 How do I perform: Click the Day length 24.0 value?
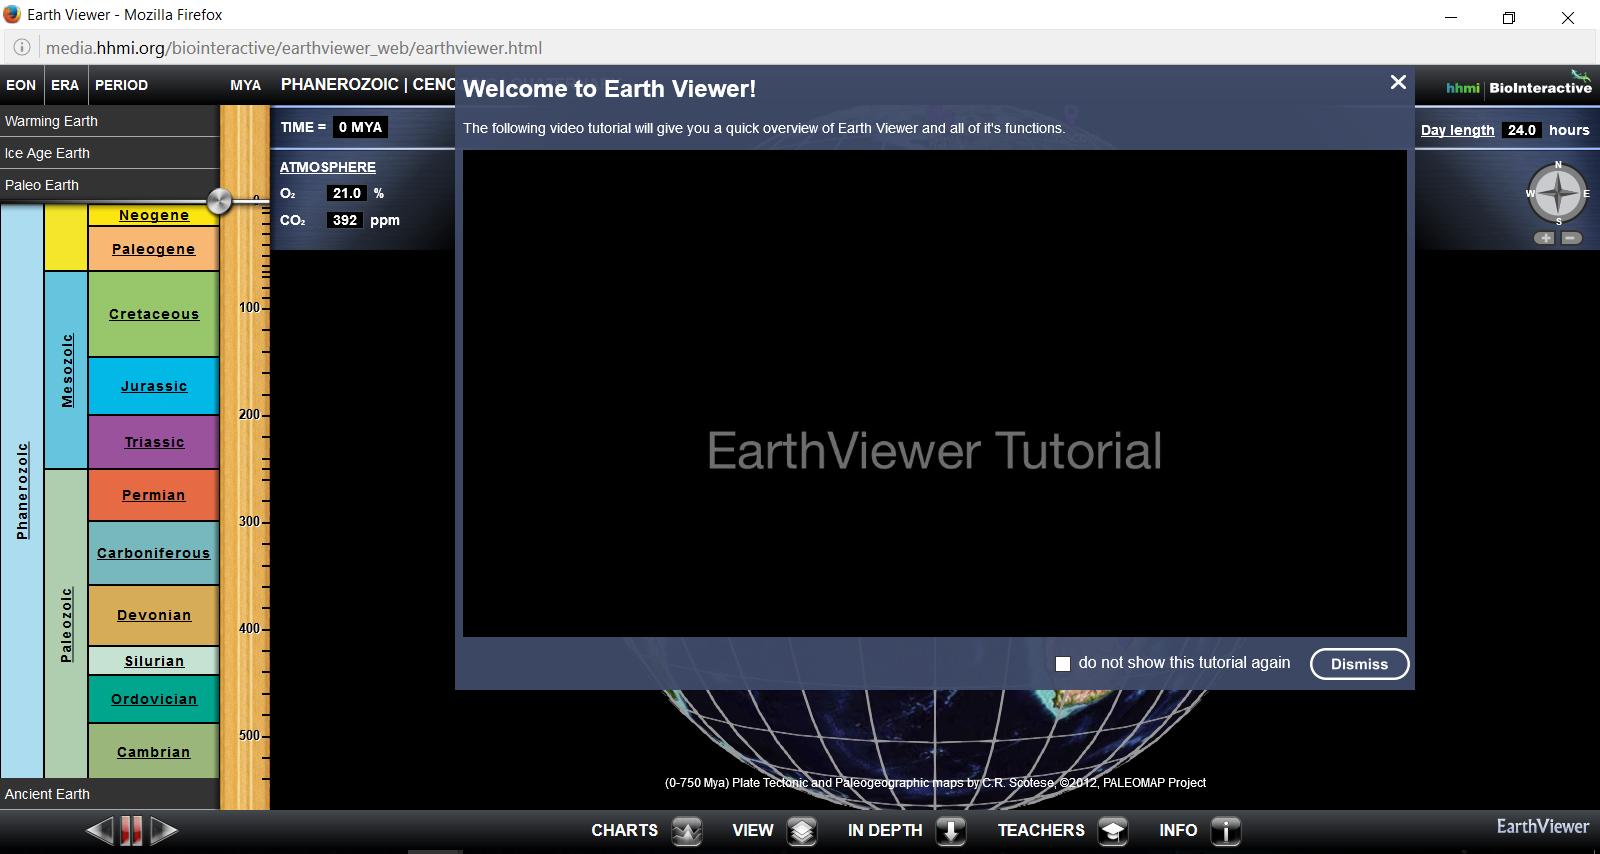pos(1521,130)
